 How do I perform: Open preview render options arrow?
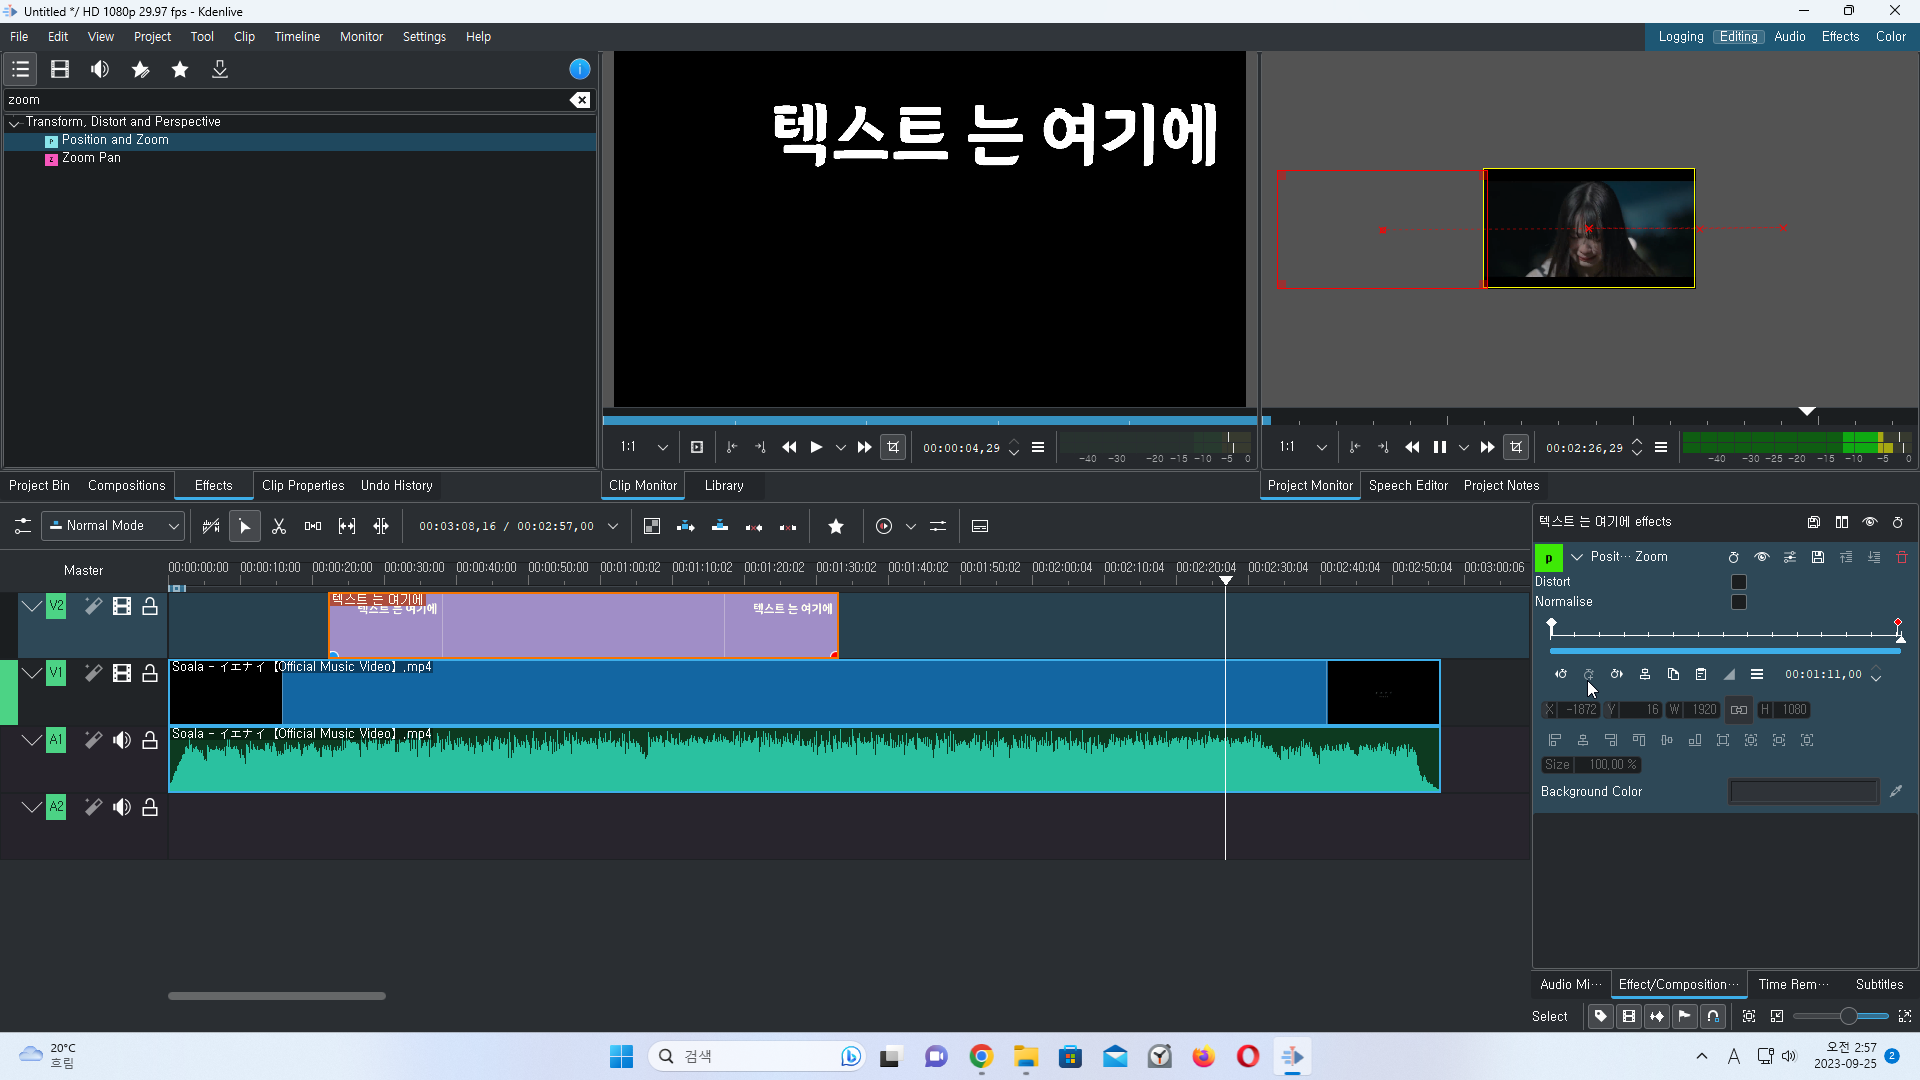pyautogui.click(x=910, y=526)
